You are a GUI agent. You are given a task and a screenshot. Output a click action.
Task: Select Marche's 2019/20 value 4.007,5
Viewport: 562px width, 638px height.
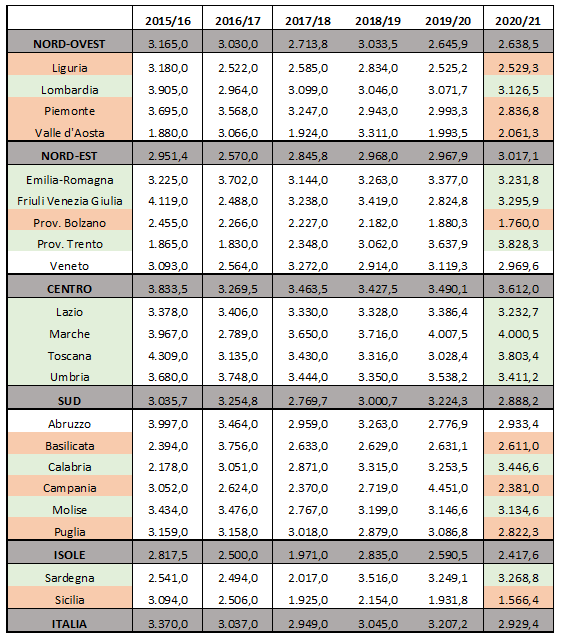[448, 334]
